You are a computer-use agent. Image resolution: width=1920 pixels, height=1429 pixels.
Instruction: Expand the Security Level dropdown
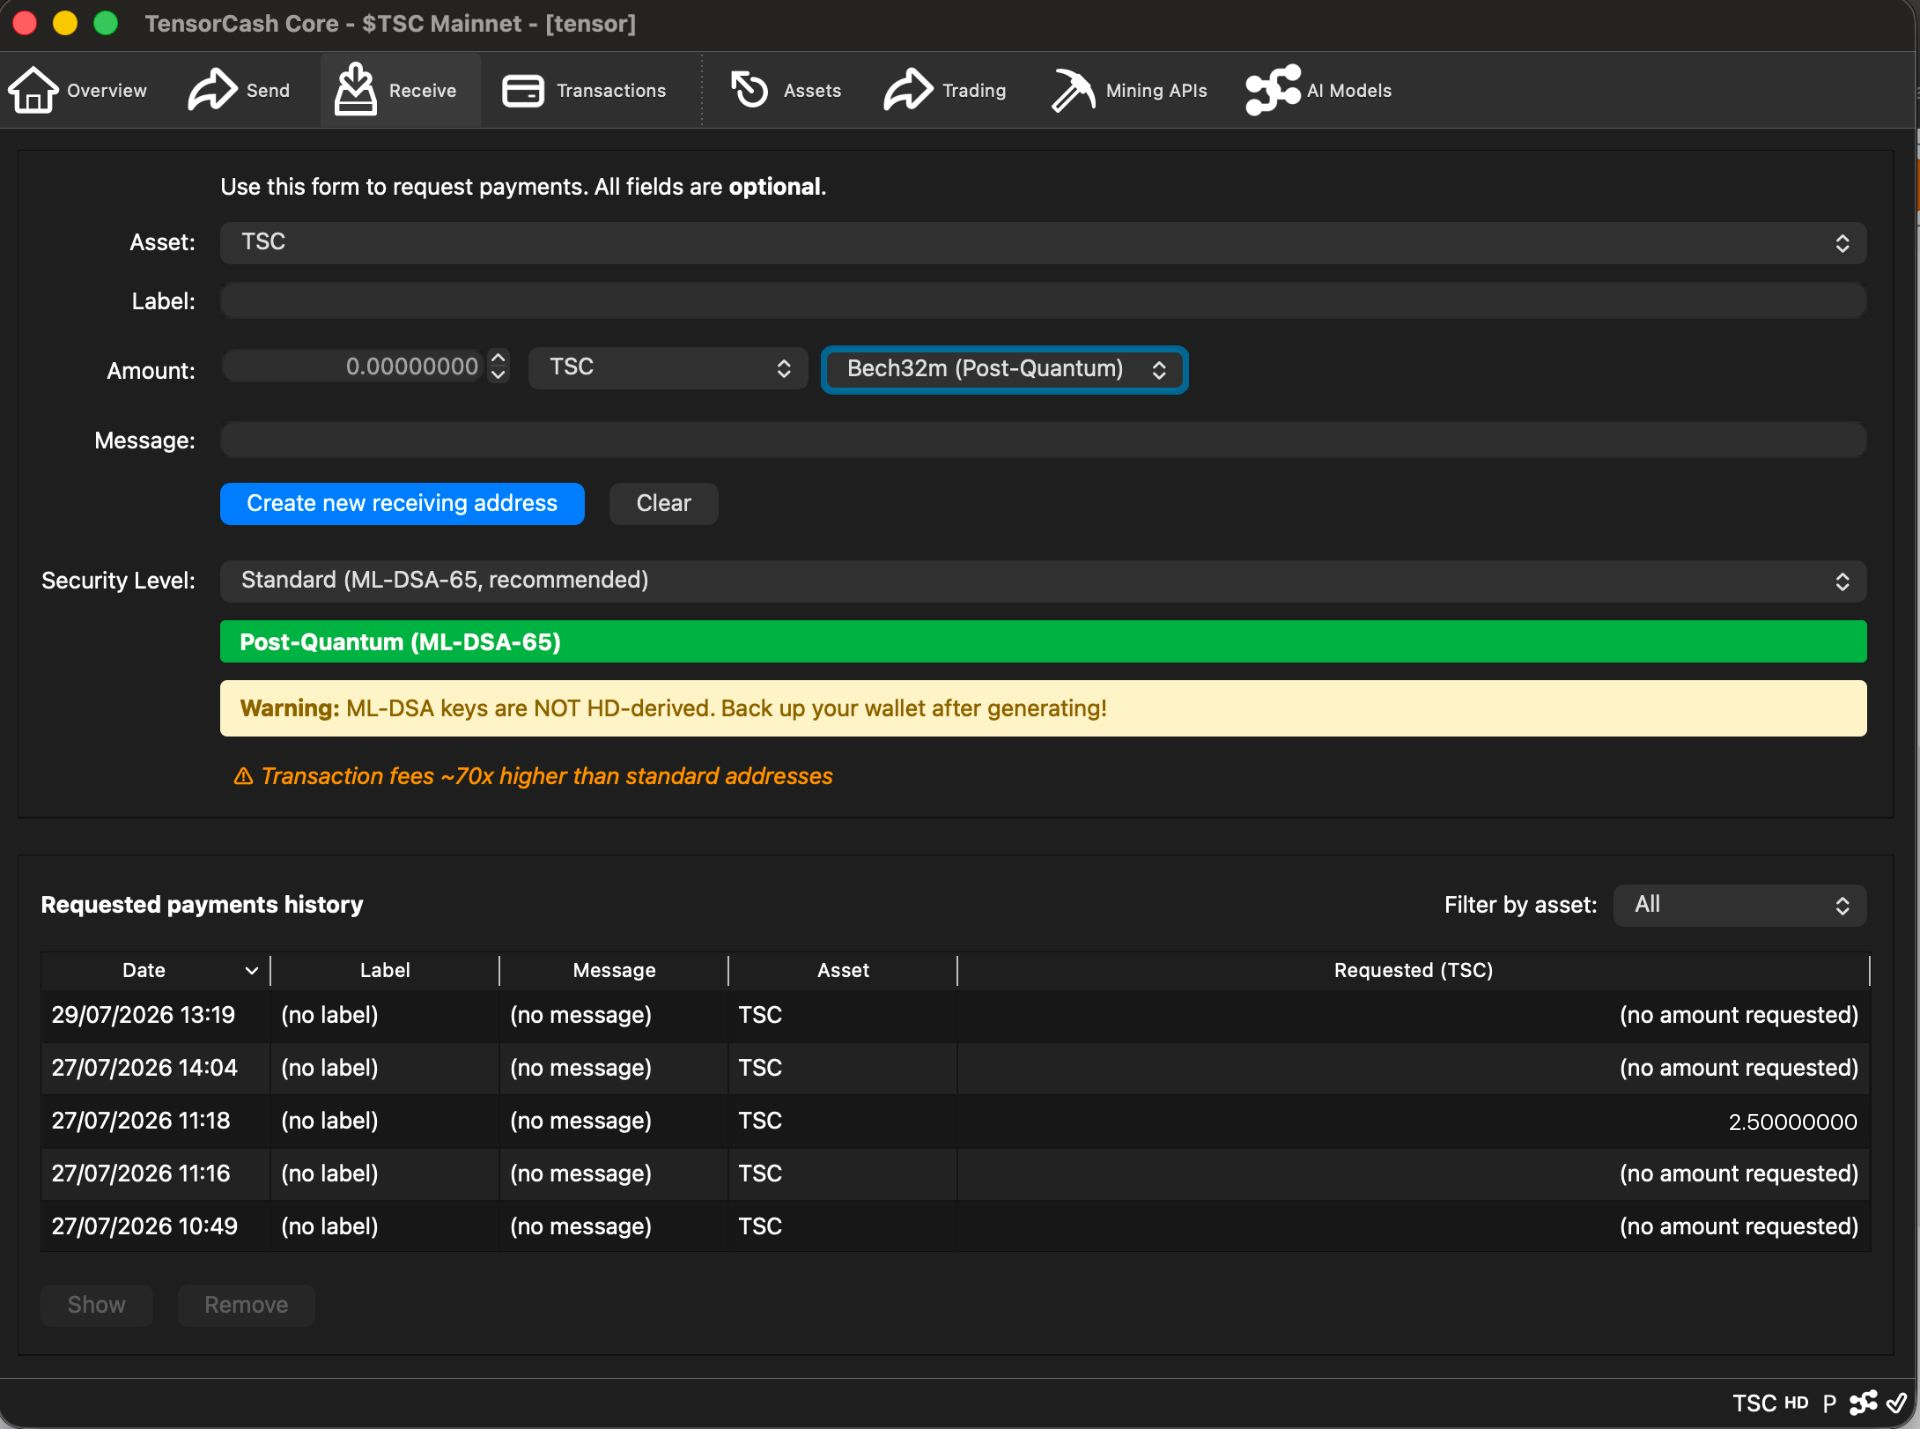pos(1043,581)
